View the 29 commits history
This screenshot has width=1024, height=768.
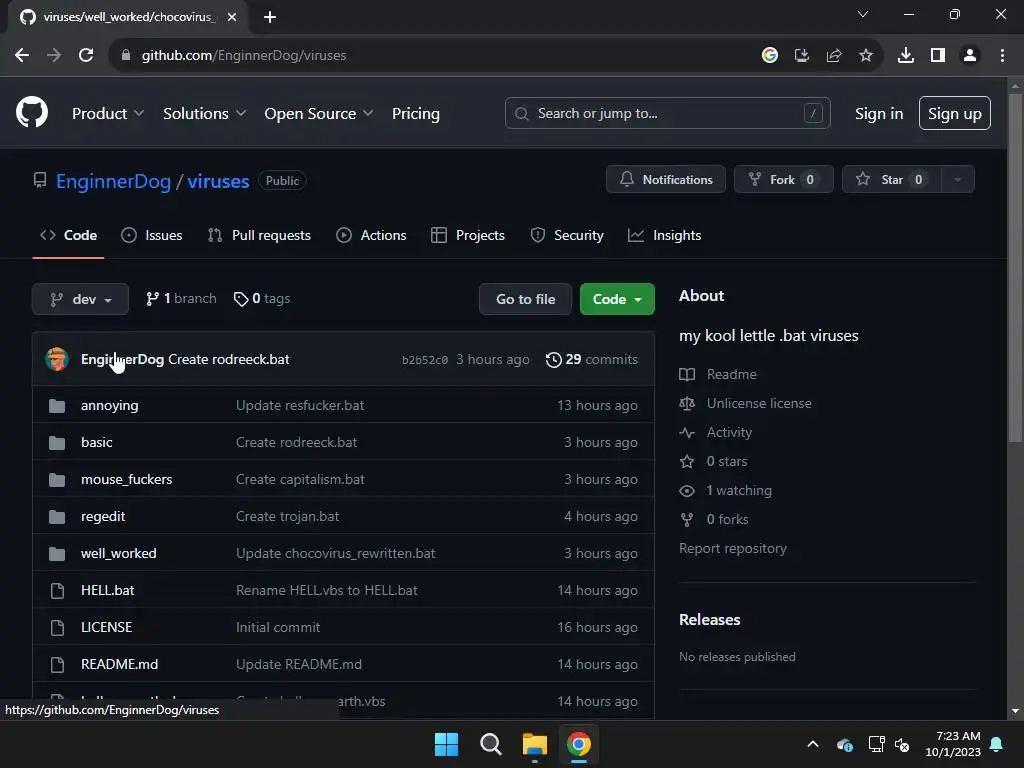592,360
